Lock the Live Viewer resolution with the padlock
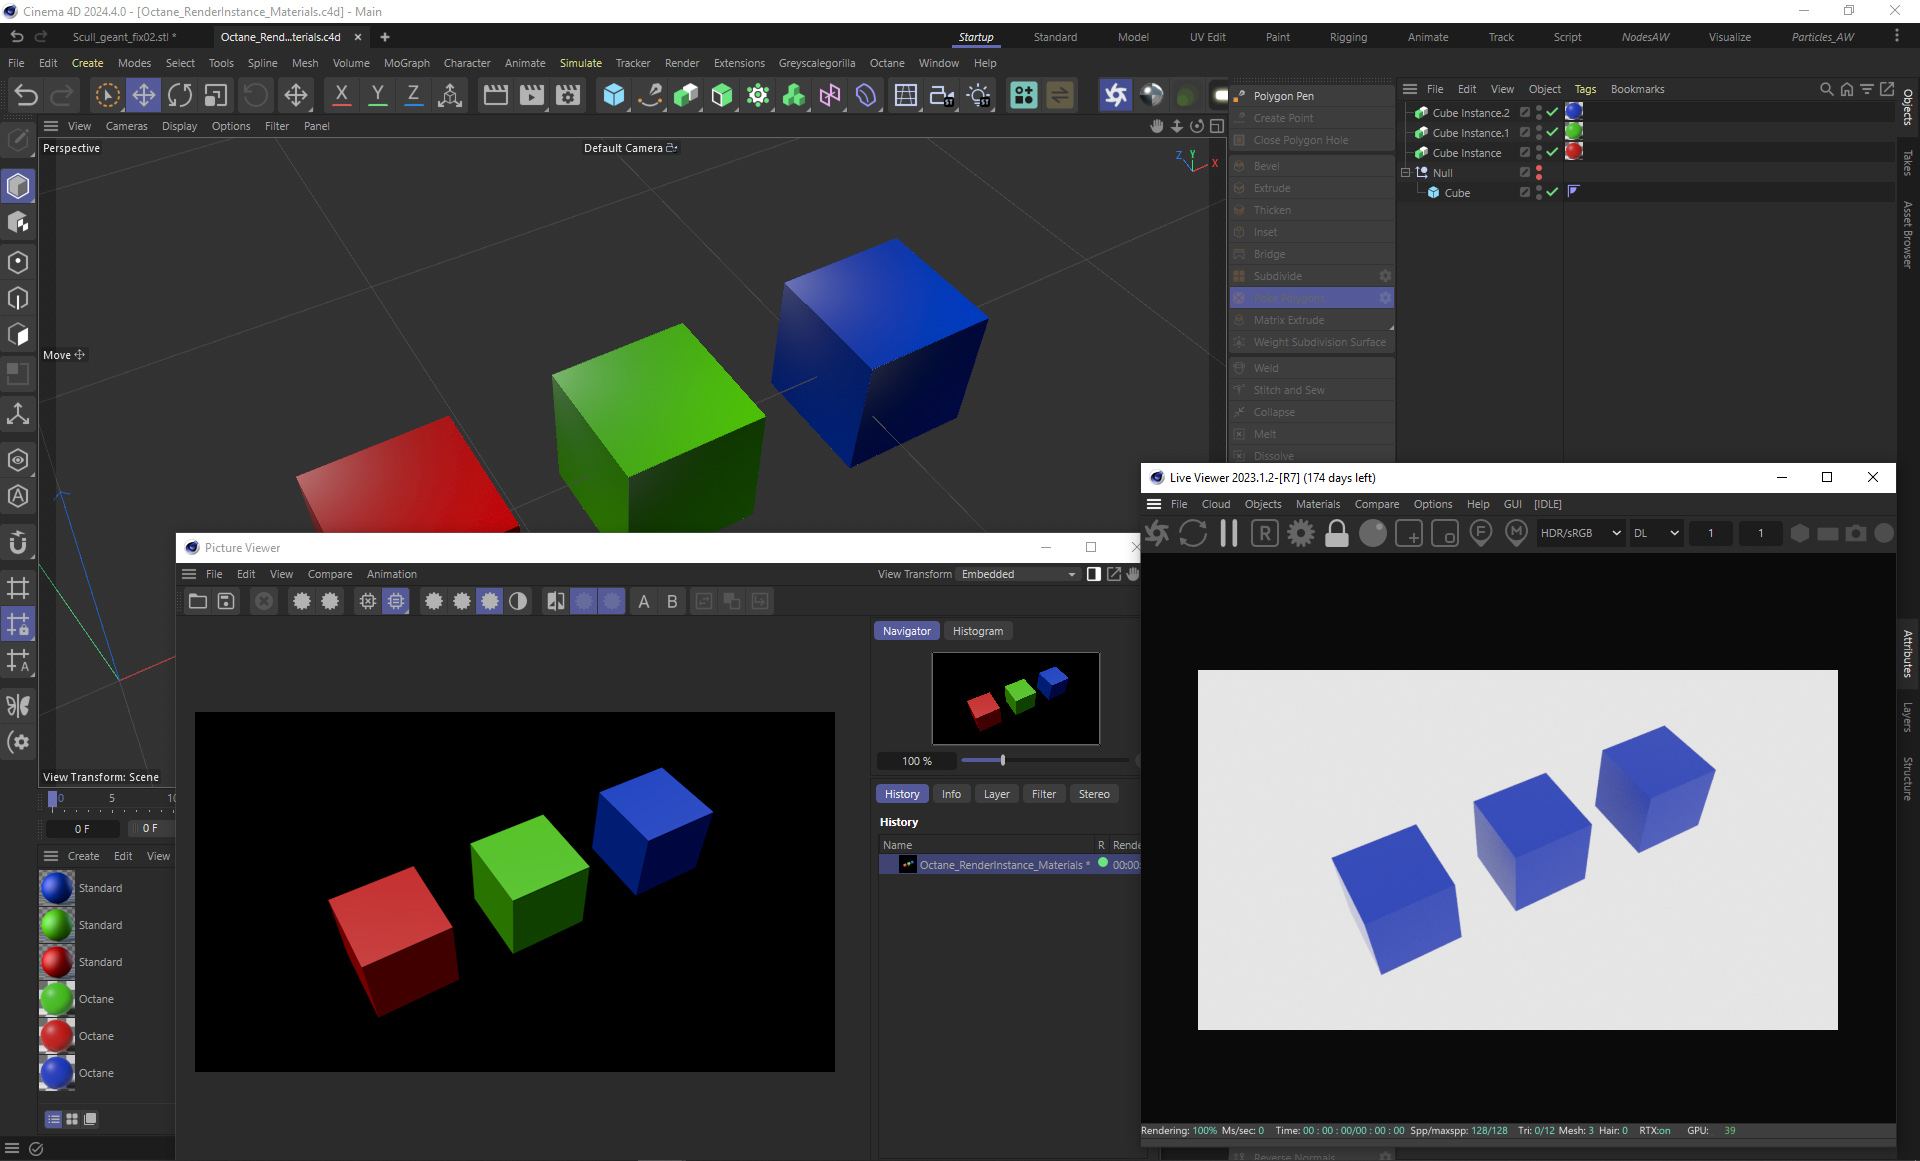The width and height of the screenshot is (1920, 1161). 1336,533
